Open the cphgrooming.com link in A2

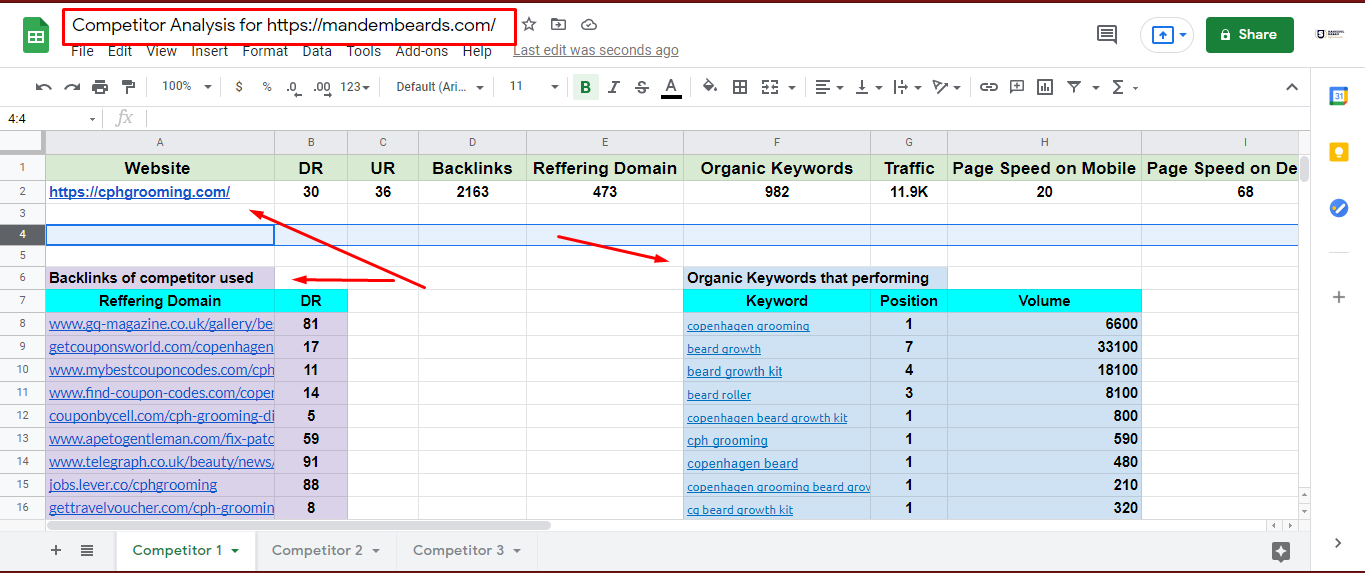[x=139, y=192]
